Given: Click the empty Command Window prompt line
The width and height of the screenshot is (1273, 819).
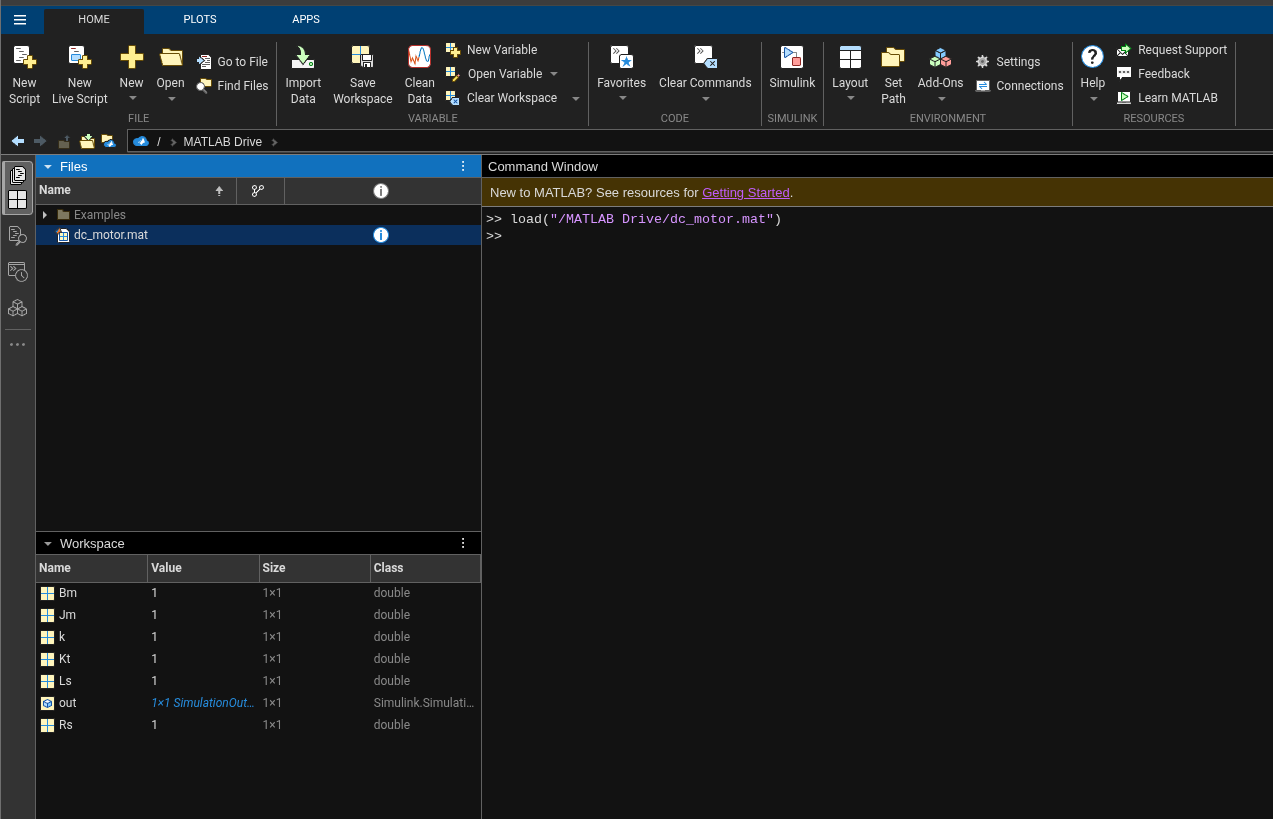Looking at the screenshot, I should 877,236.
